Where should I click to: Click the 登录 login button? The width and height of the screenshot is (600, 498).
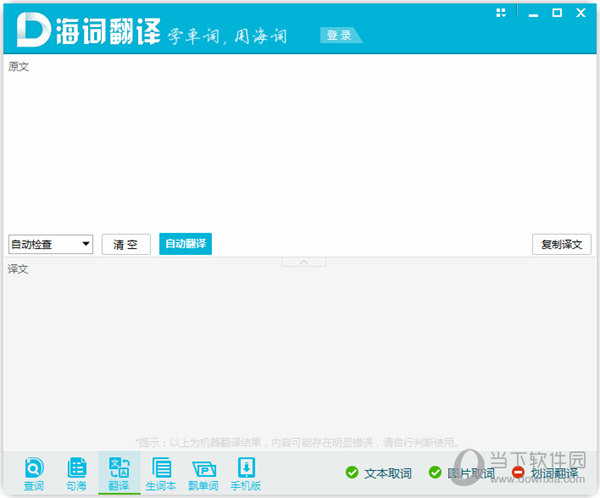click(x=340, y=35)
